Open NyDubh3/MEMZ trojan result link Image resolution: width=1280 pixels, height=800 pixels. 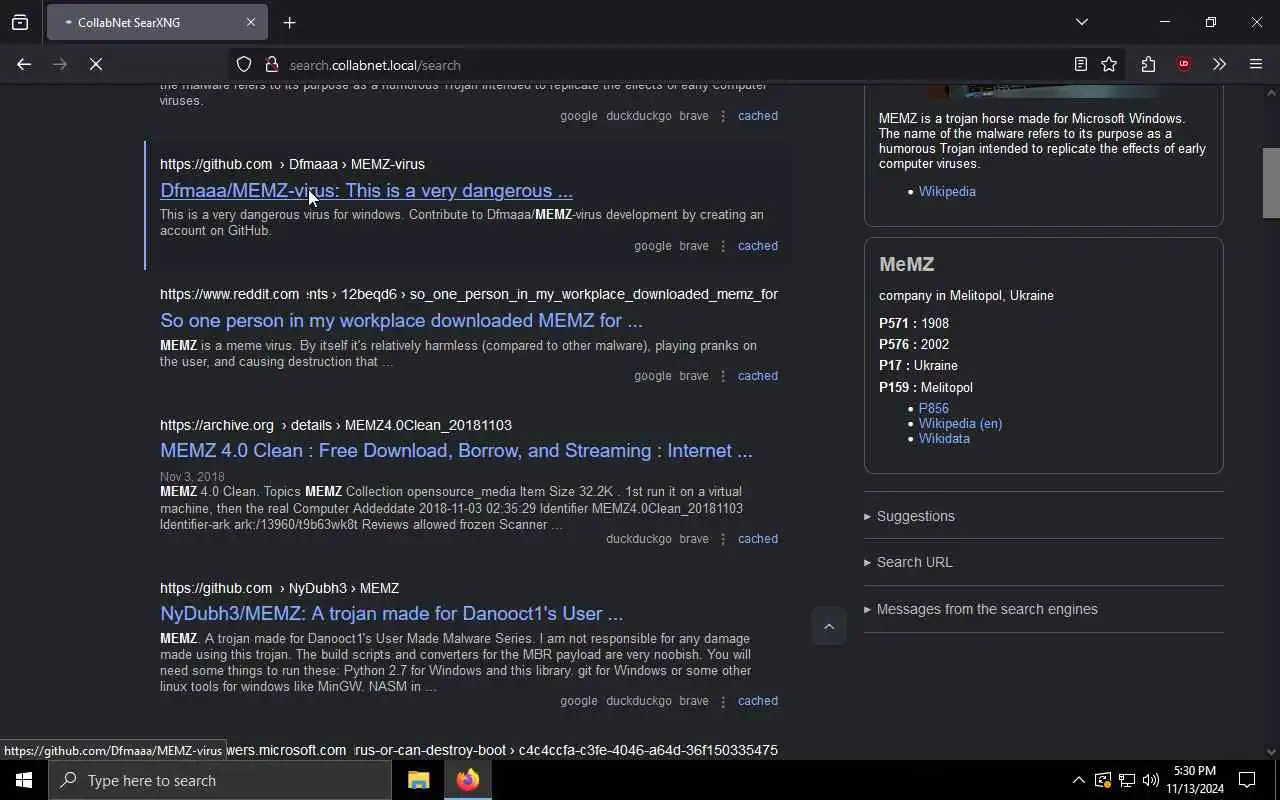pos(391,614)
